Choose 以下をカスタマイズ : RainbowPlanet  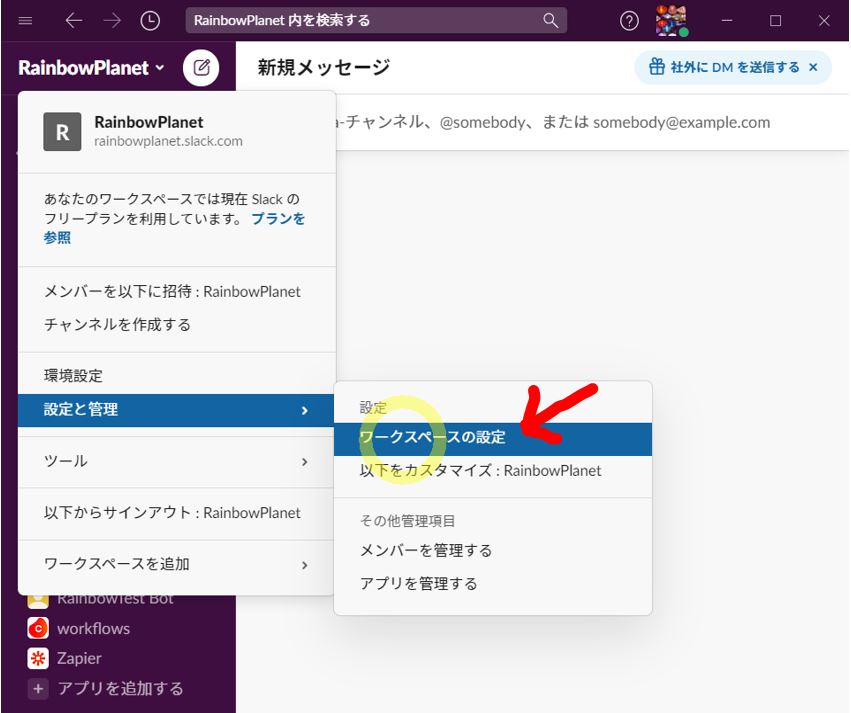tap(493, 470)
